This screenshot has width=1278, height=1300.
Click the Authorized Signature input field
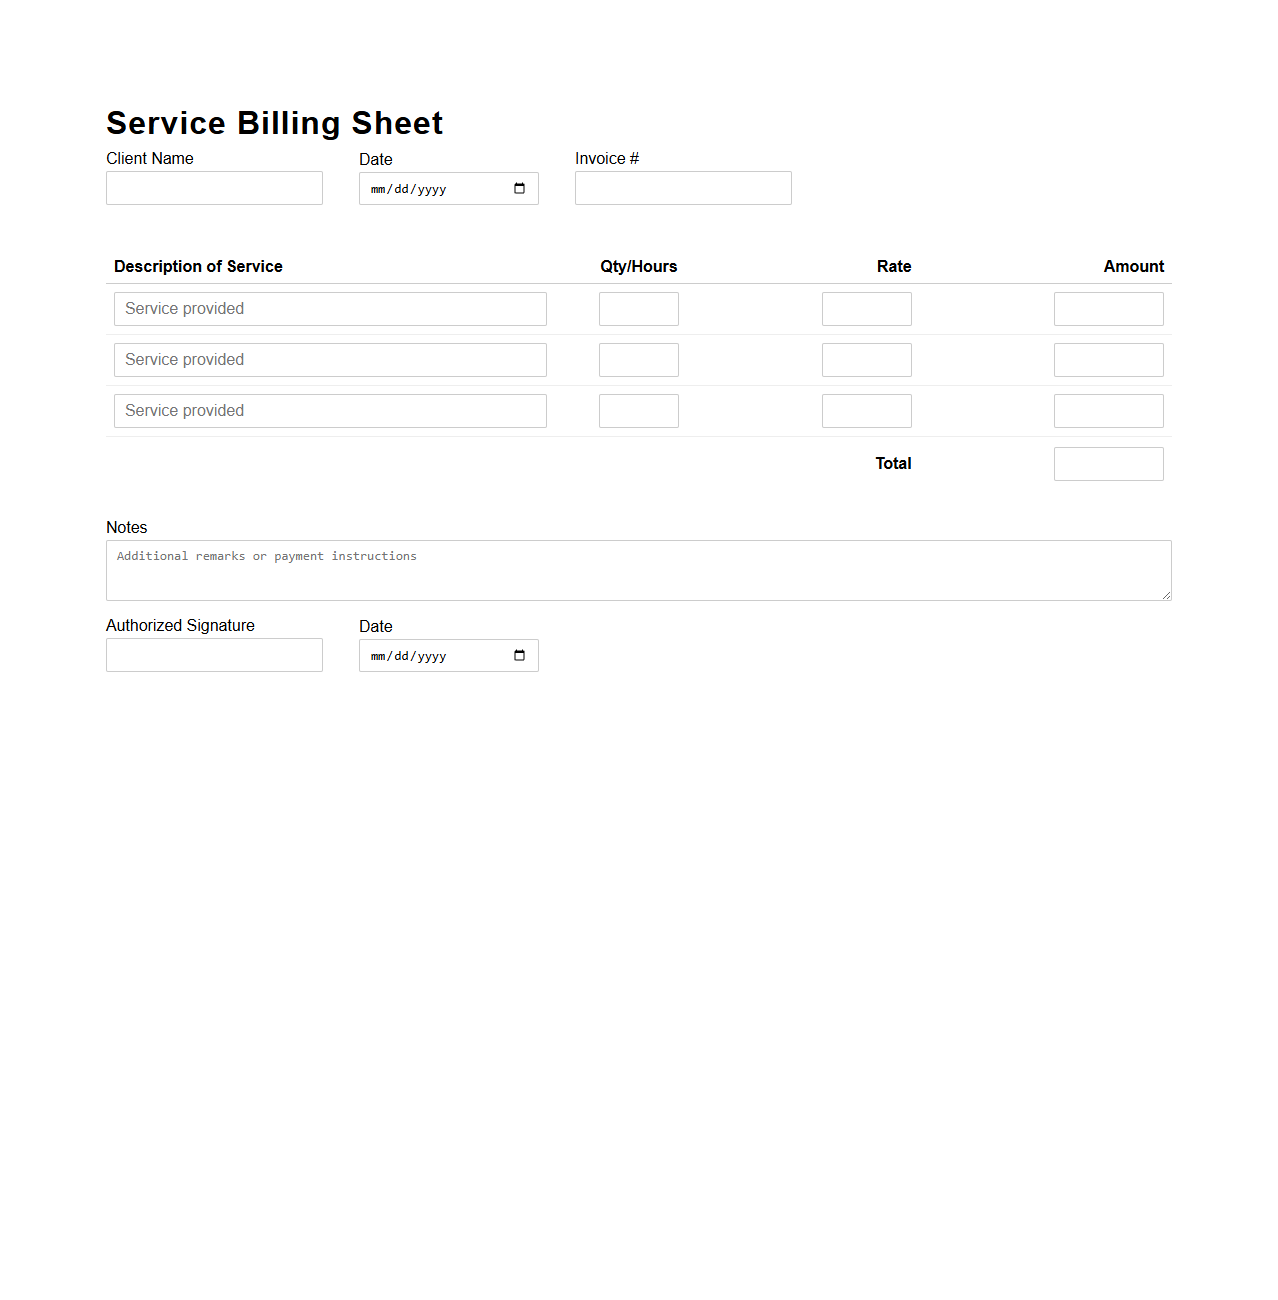click(214, 655)
